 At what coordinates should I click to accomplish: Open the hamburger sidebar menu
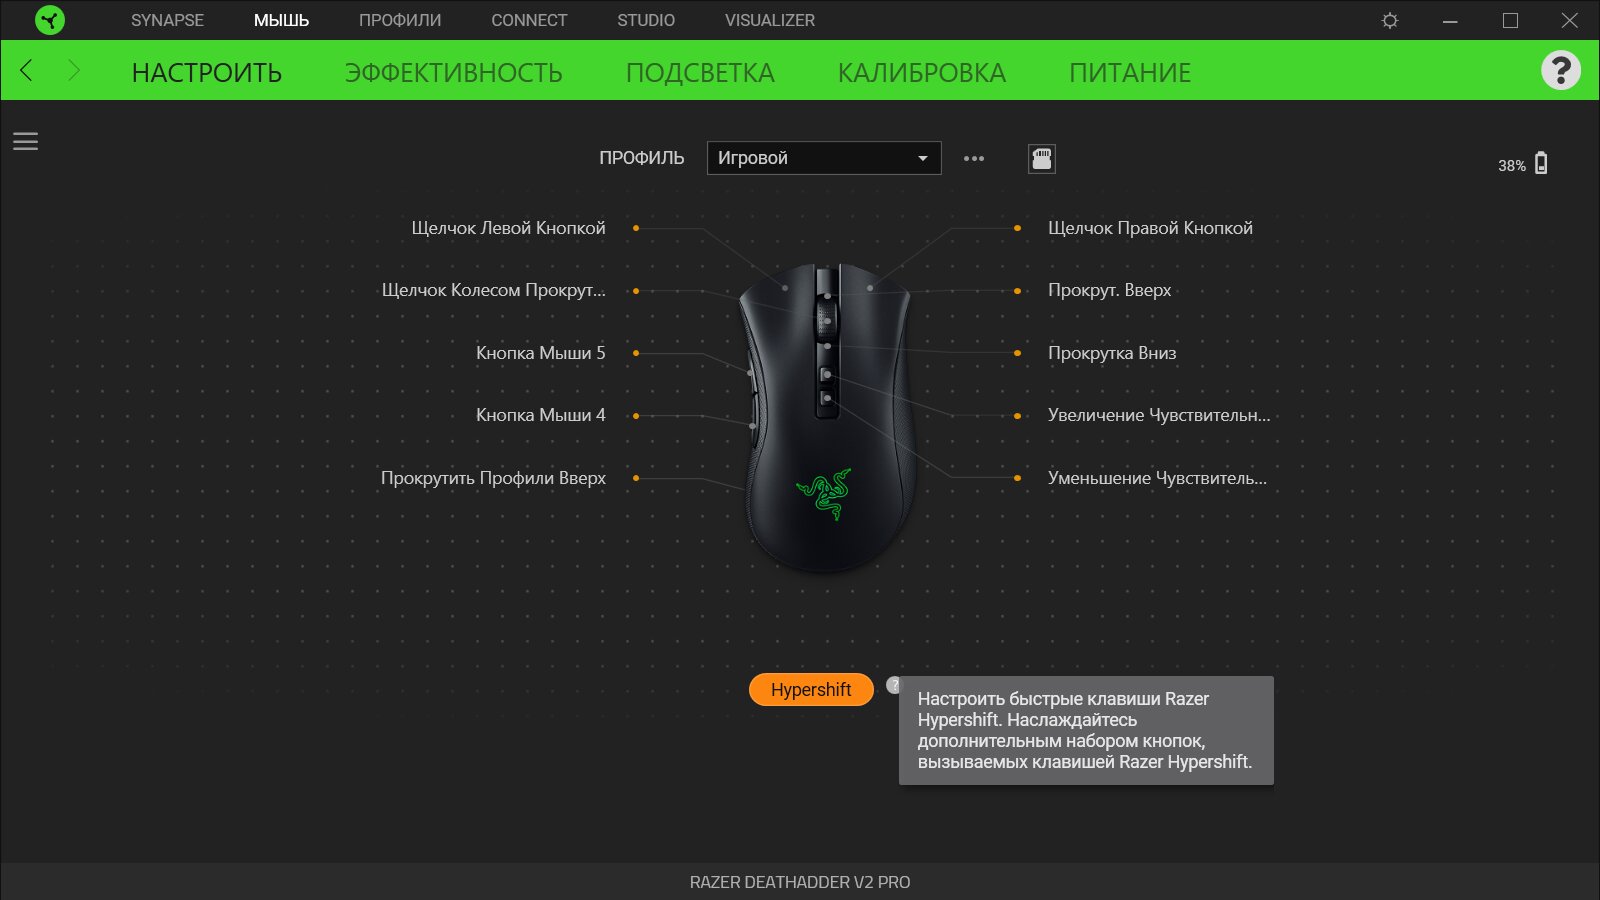(x=25, y=141)
